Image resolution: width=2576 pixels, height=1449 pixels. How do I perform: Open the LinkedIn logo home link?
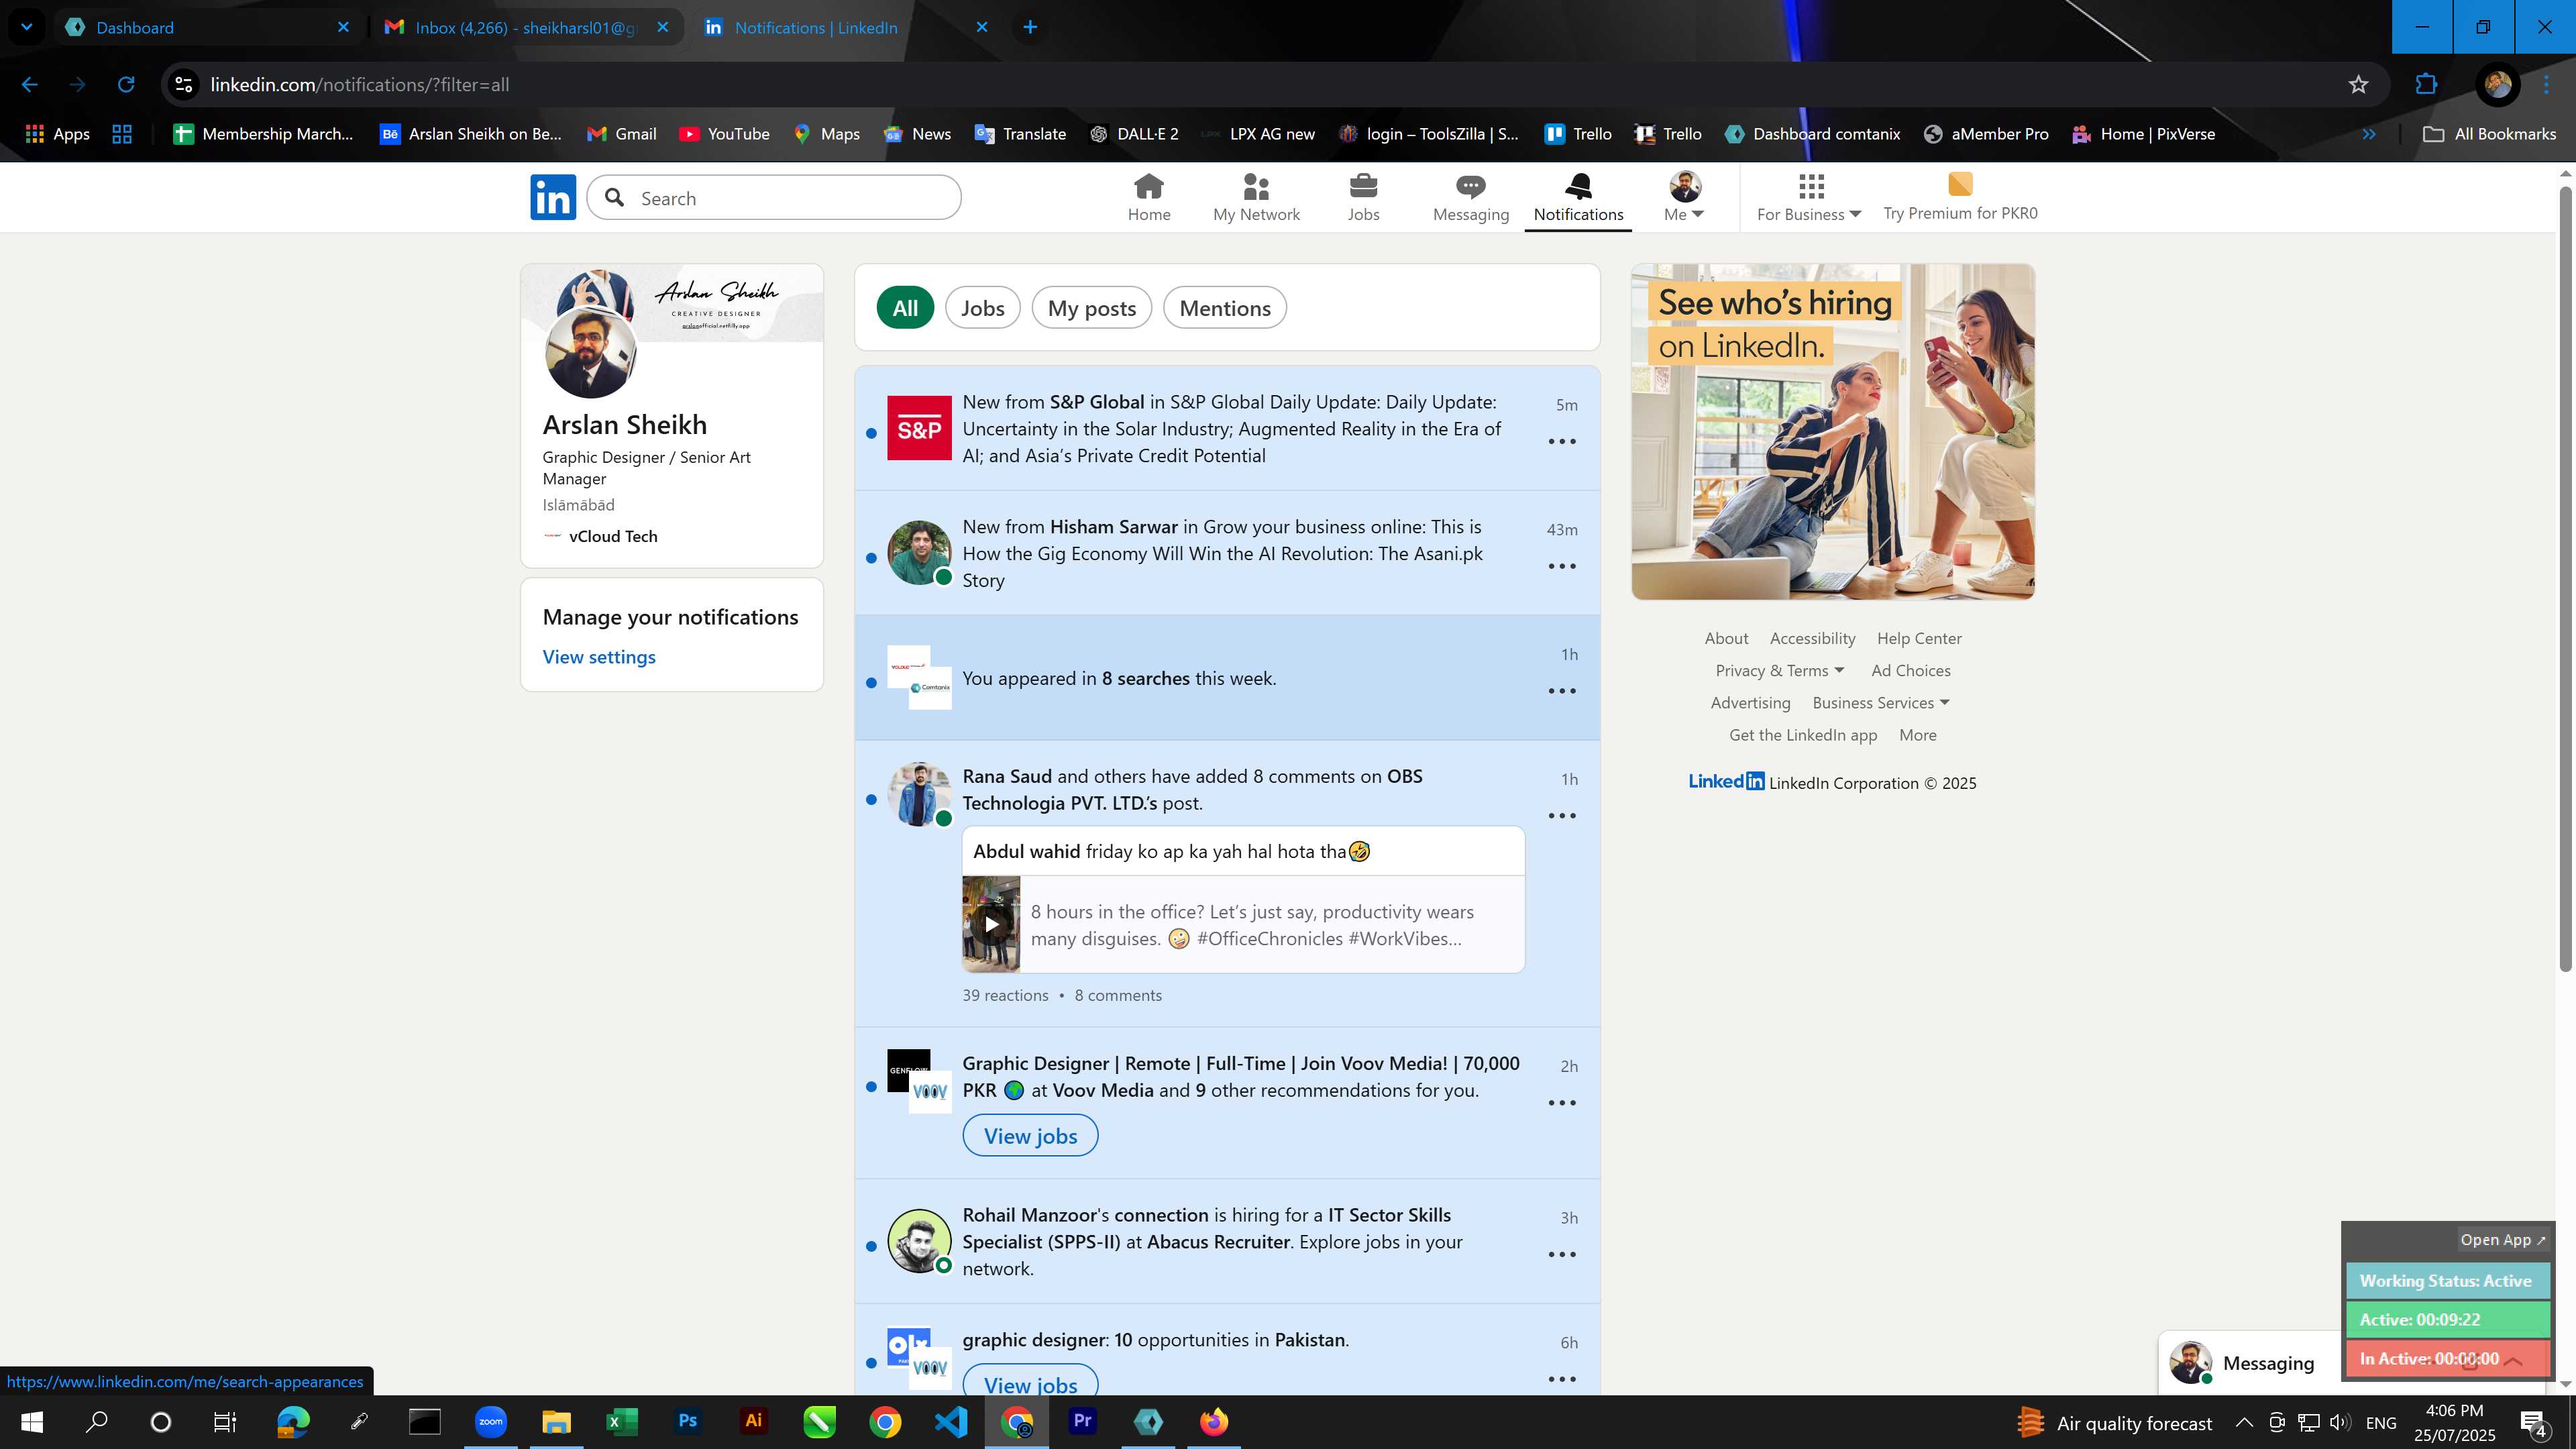pos(553,197)
